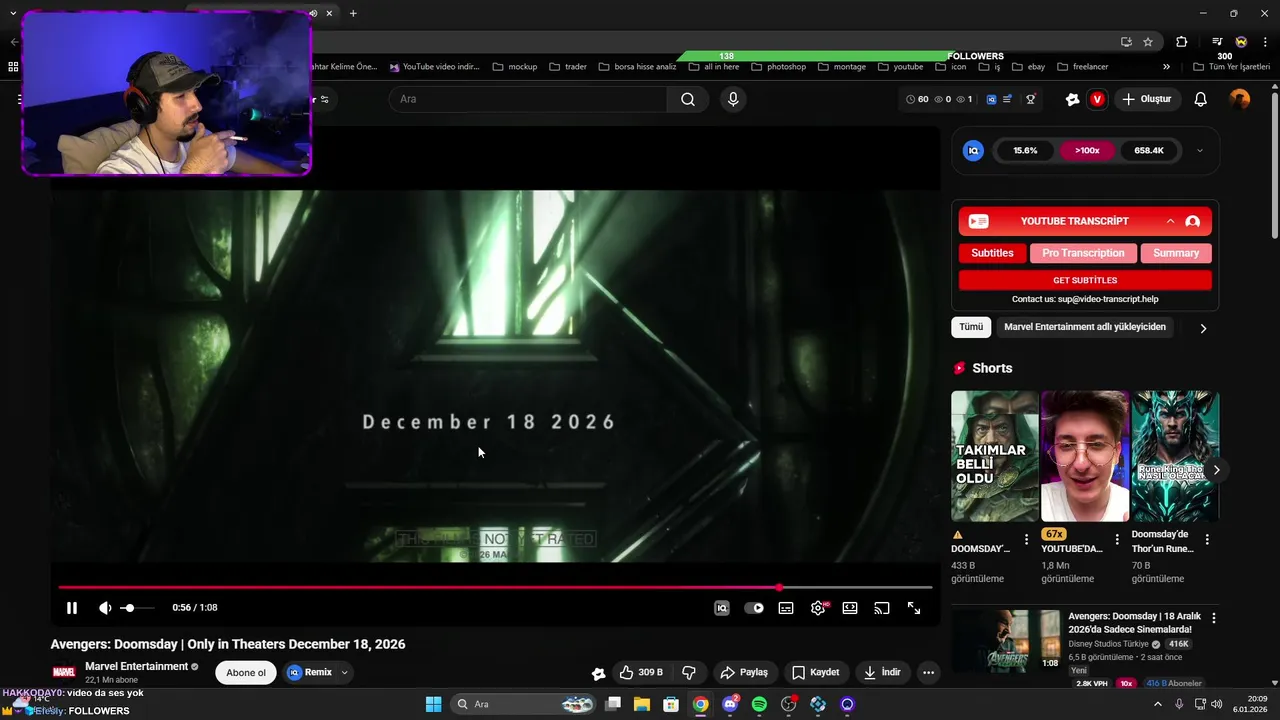
Task: Dislike the video
Action: click(689, 672)
